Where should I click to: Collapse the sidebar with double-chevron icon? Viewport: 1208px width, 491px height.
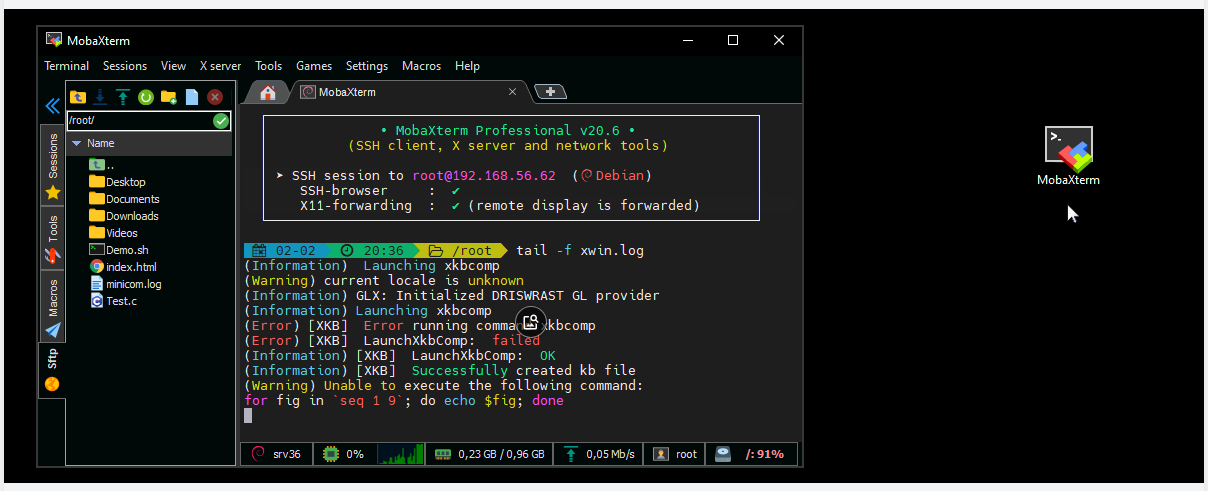pos(53,105)
